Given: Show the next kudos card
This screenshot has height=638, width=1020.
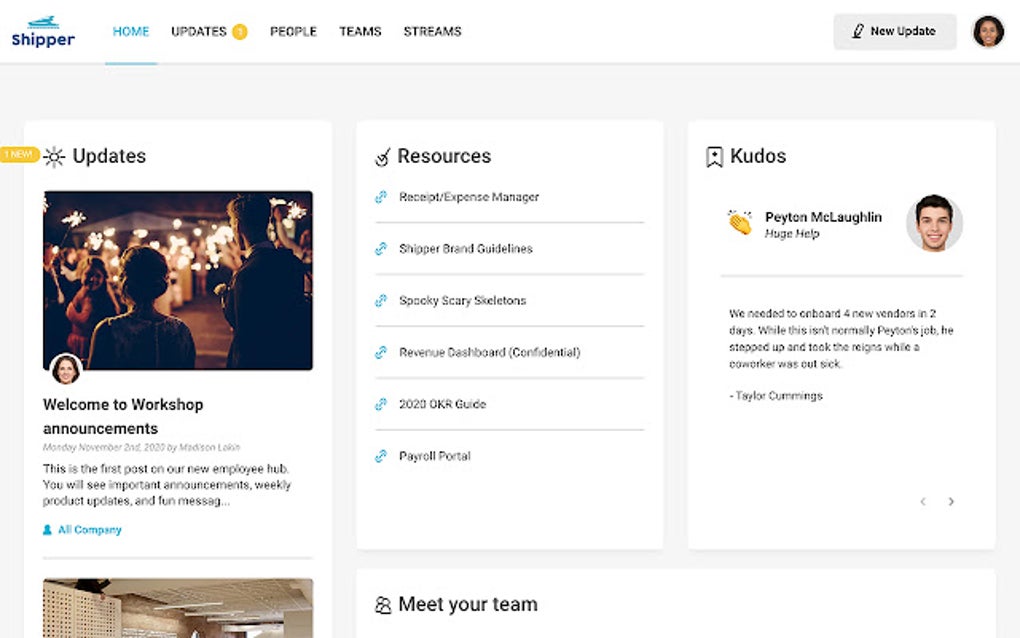Looking at the screenshot, I should pyautogui.click(x=951, y=502).
